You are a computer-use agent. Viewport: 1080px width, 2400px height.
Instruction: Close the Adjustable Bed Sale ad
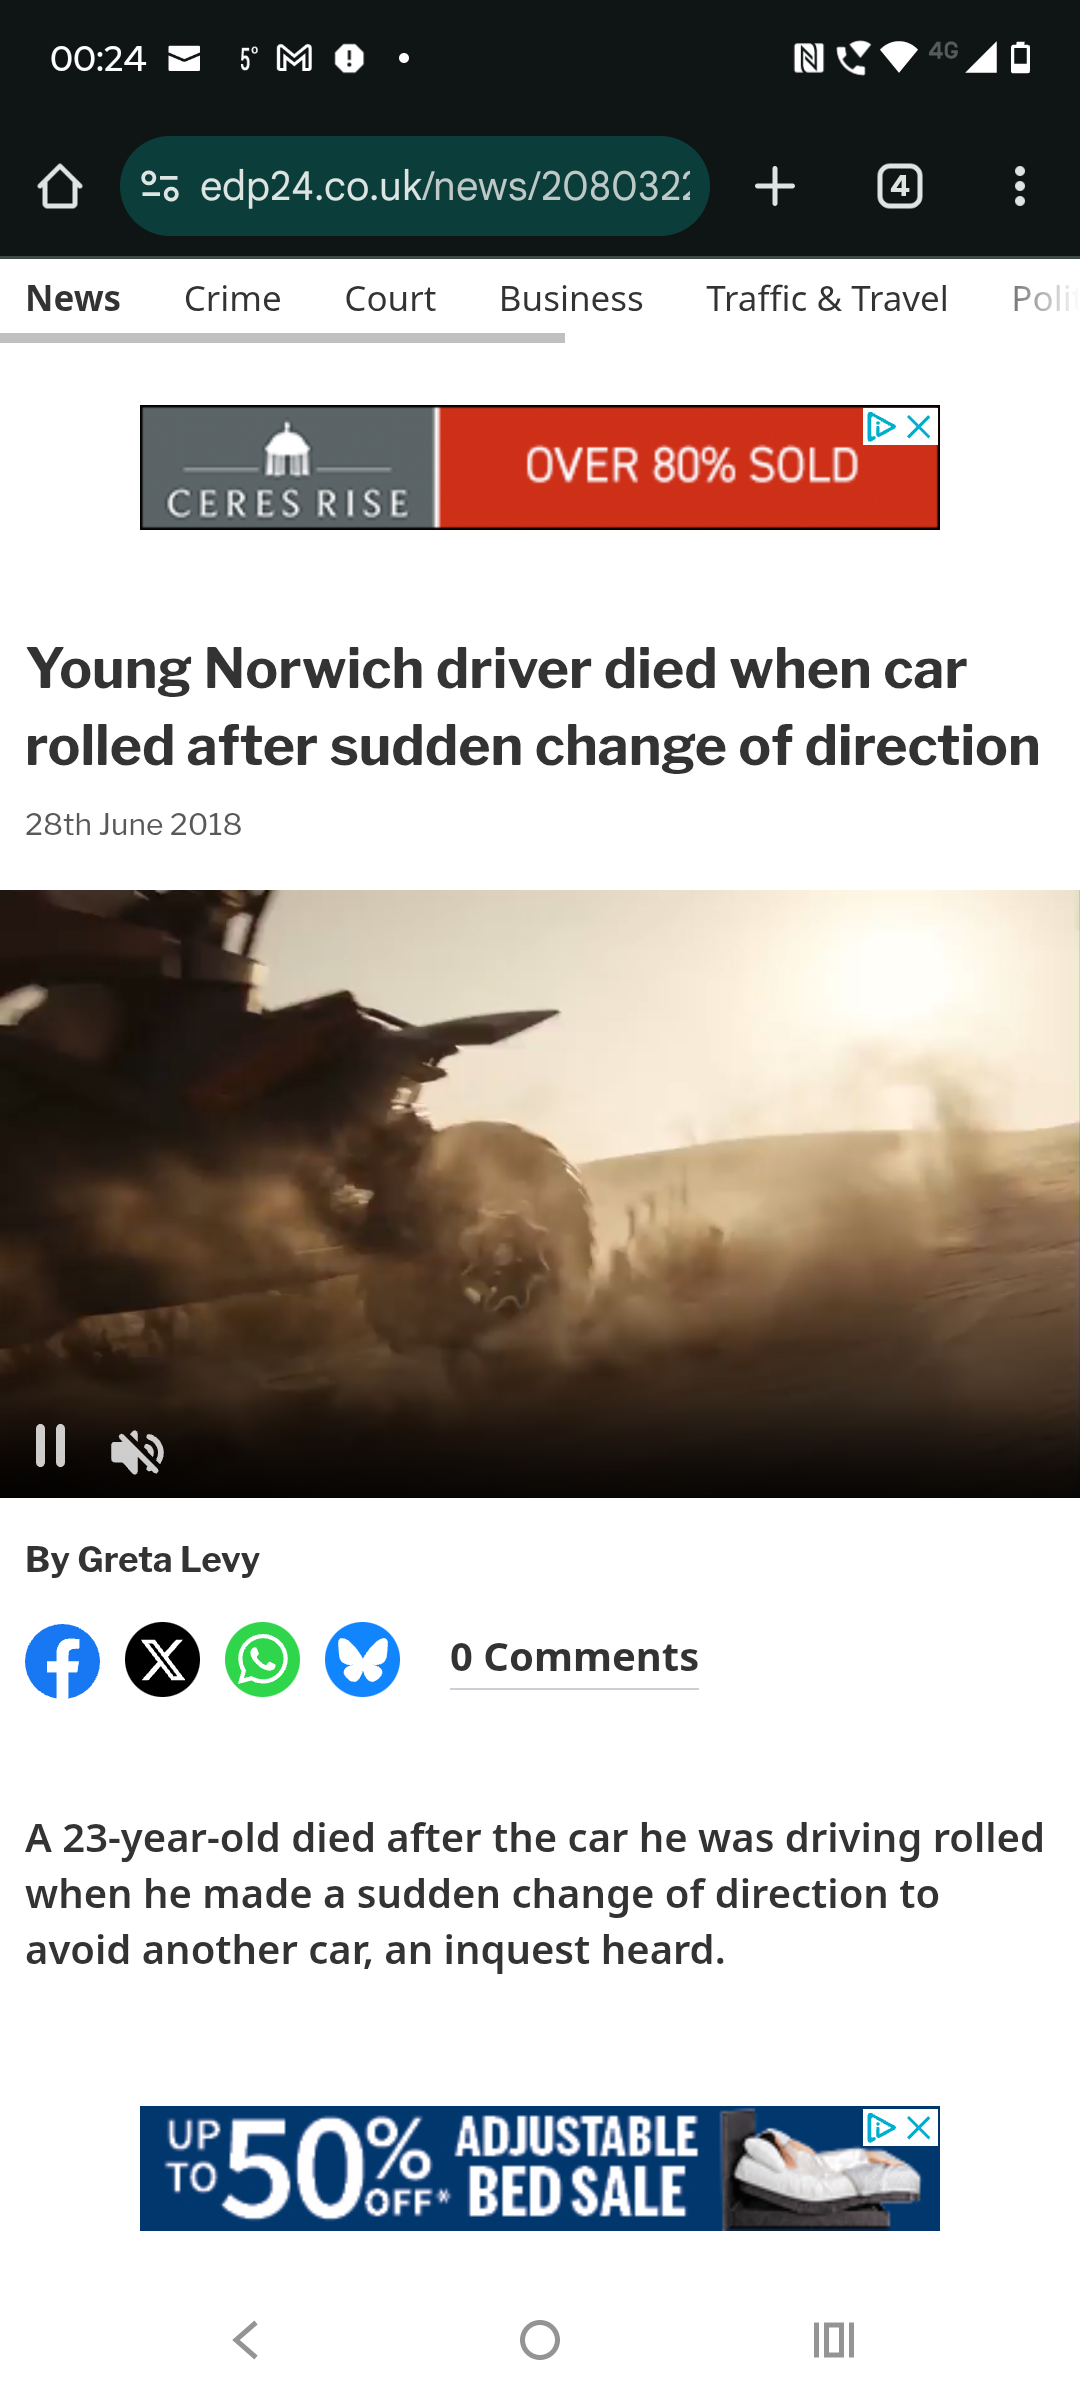(x=919, y=2128)
